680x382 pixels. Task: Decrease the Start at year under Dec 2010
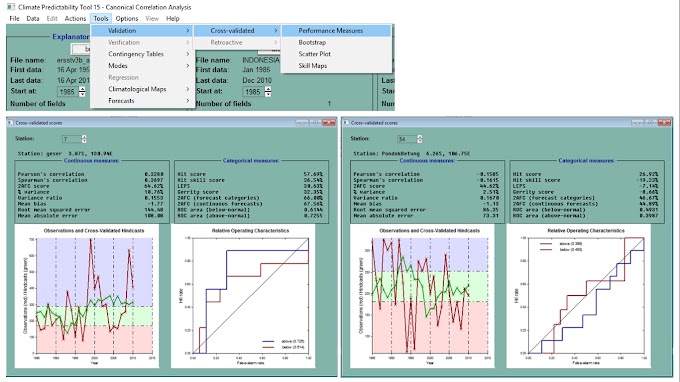click(268, 95)
